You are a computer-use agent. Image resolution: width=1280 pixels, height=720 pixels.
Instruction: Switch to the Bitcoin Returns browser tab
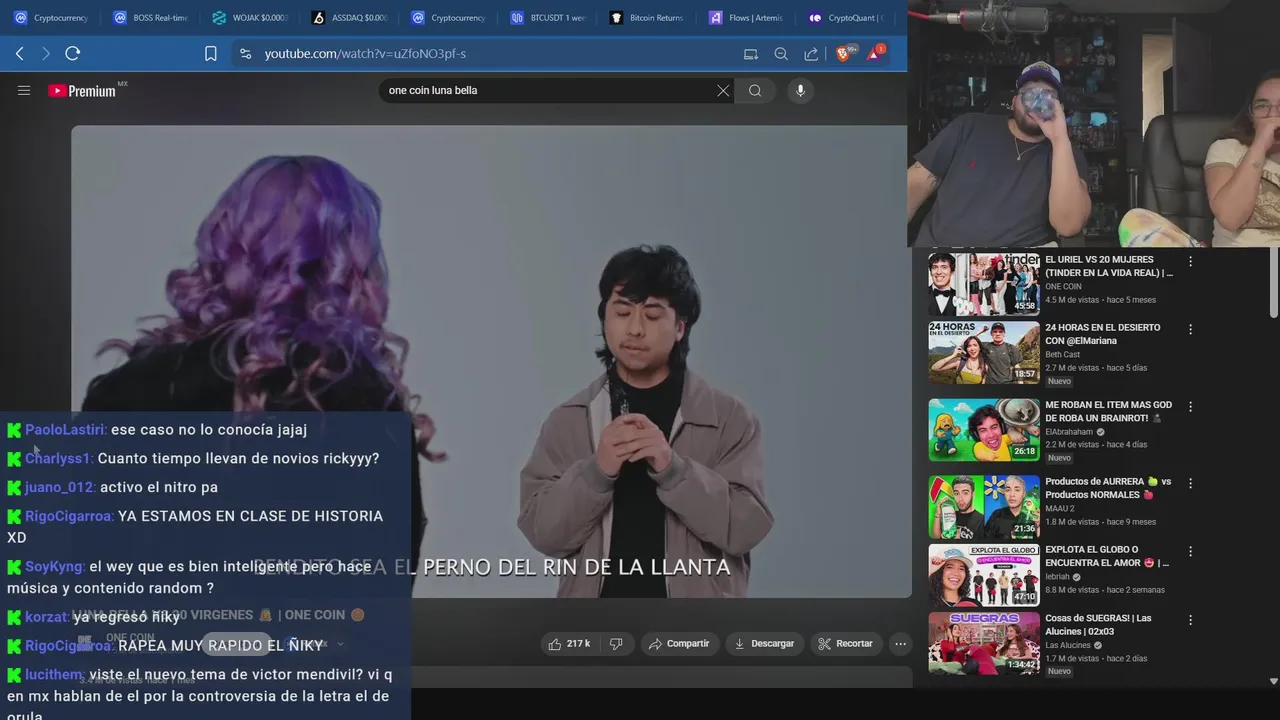(x=646, y=18)
